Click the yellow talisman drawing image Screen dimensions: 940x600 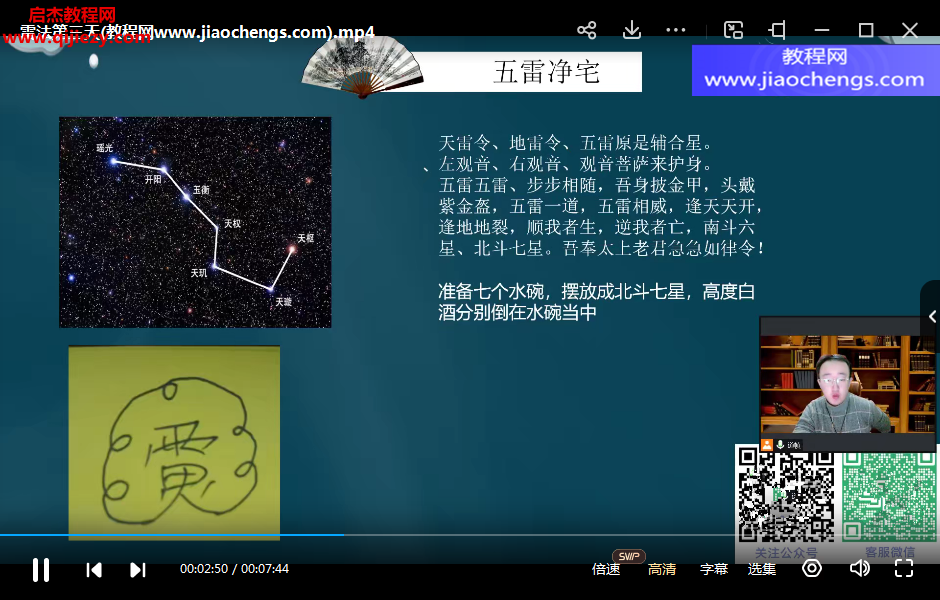(x=174, y=442)
